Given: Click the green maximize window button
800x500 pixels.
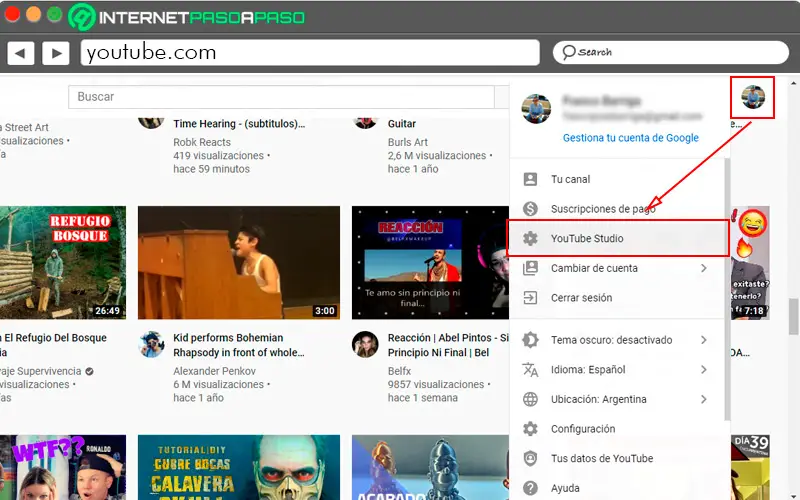Looking at the screenshot, I should (x=55, y=14).
